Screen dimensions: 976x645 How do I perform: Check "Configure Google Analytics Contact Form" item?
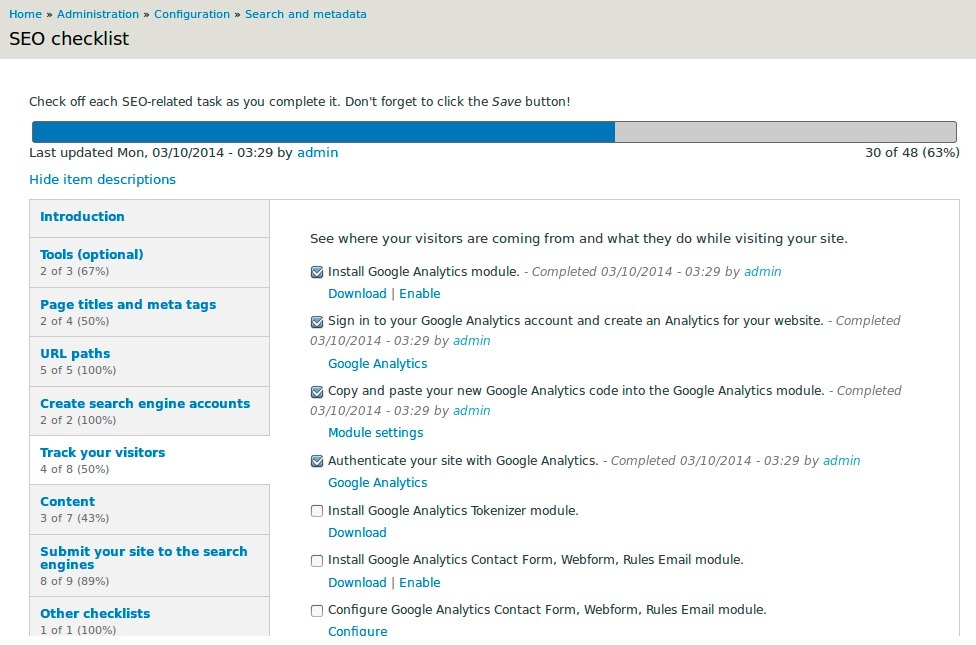point(316,610)
